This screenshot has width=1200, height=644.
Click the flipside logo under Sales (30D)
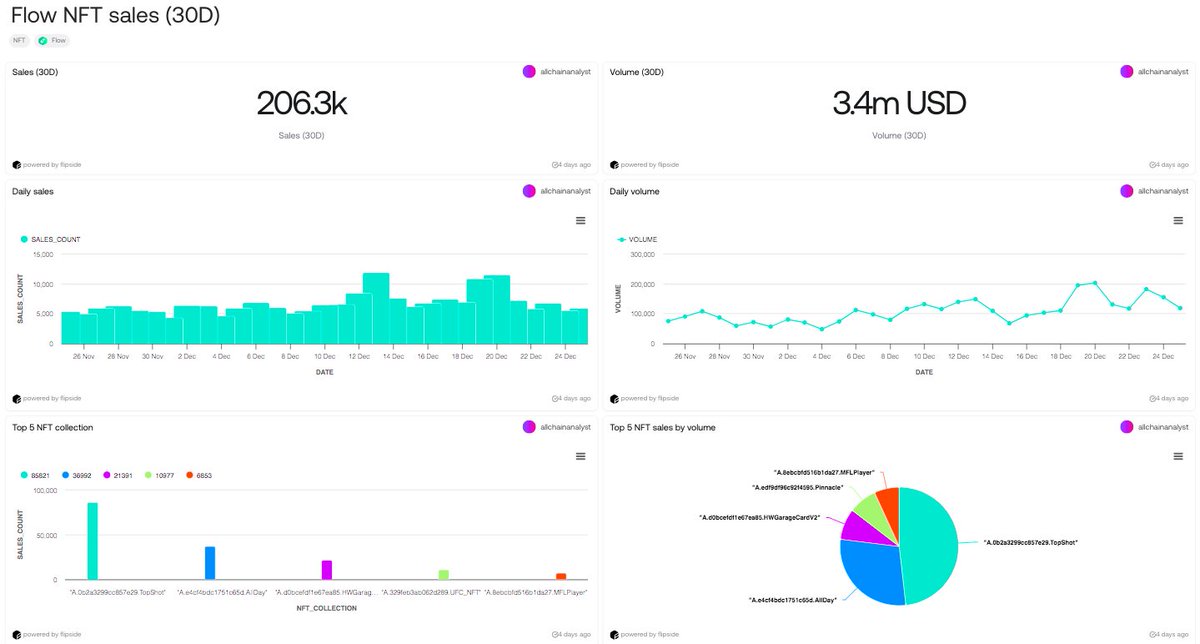tap(17, 164)
